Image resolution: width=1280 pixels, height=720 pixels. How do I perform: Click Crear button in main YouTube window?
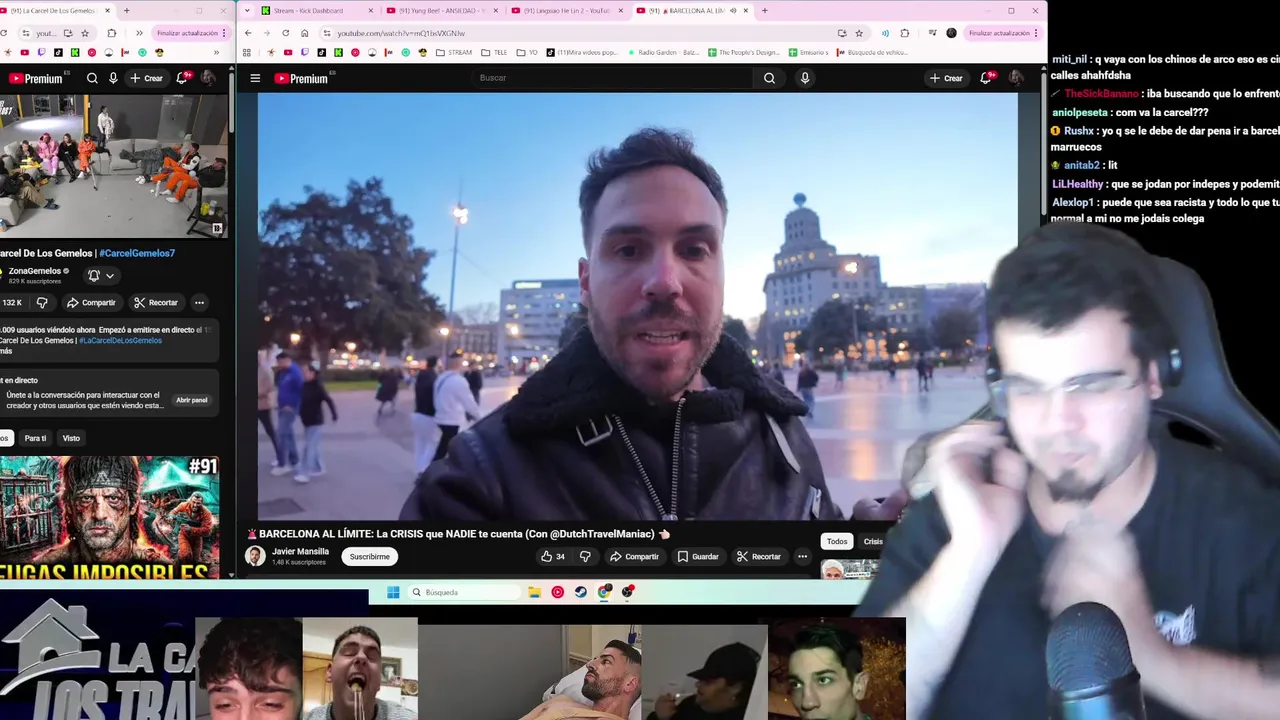946,78
